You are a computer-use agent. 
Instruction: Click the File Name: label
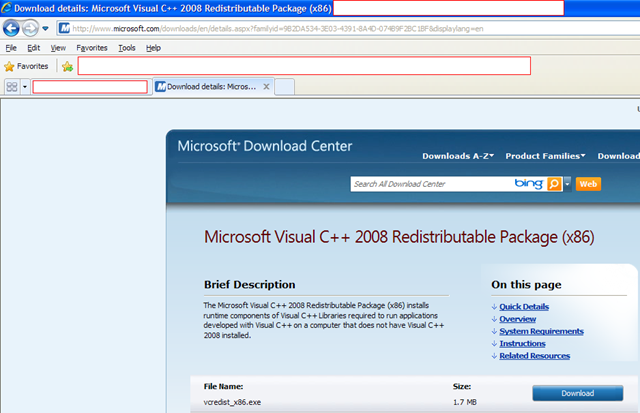click(223, 386)
